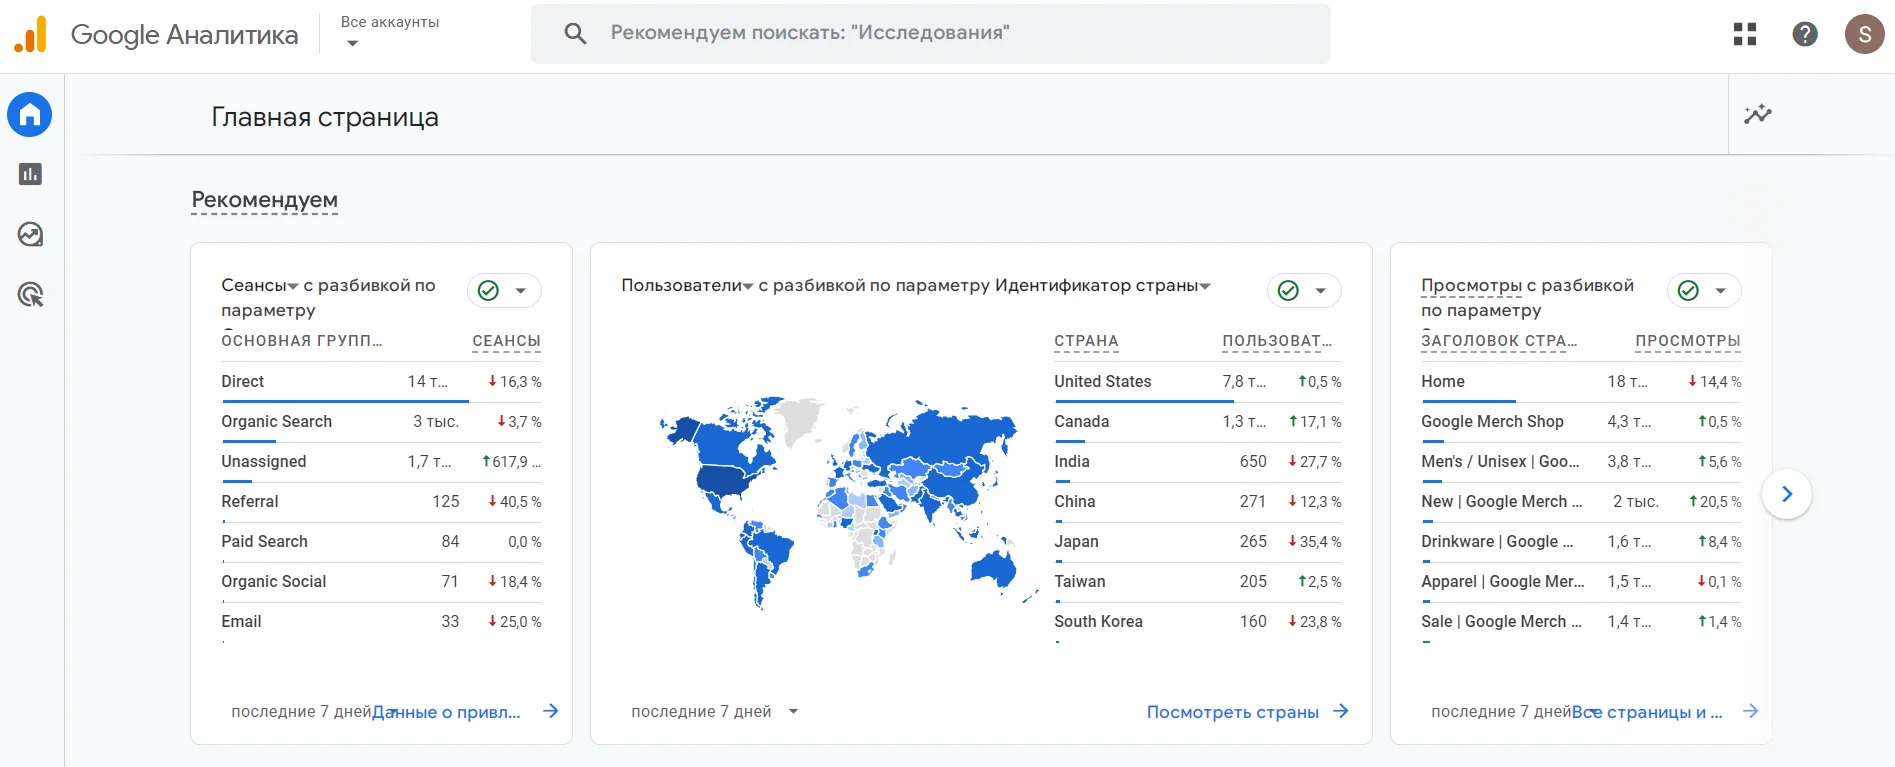Open the Посмотреть страны link
The width and height of the screenshot is (1895, 767).
(1233, 712)
